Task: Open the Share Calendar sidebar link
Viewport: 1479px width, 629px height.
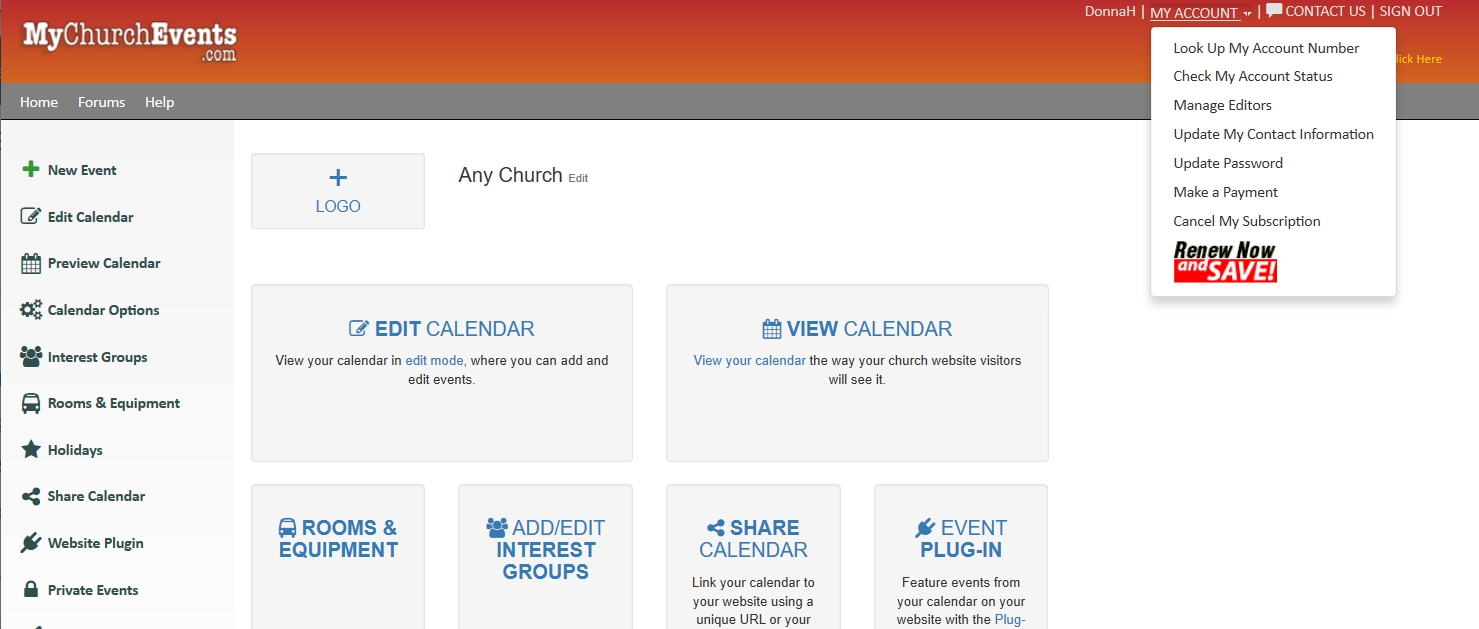Action: 97,496
